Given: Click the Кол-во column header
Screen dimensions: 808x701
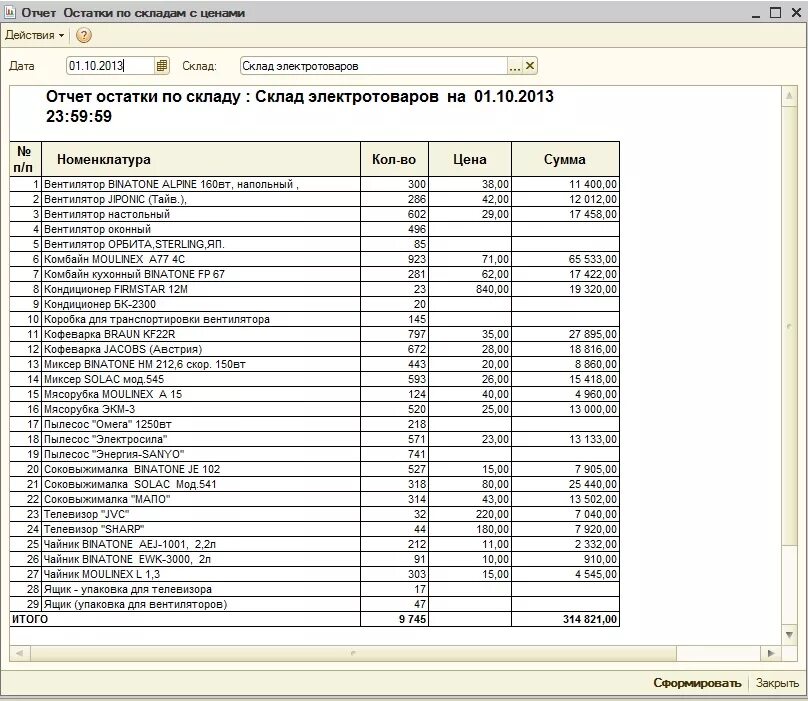Looking at the screenshot, I should point(394,159).
